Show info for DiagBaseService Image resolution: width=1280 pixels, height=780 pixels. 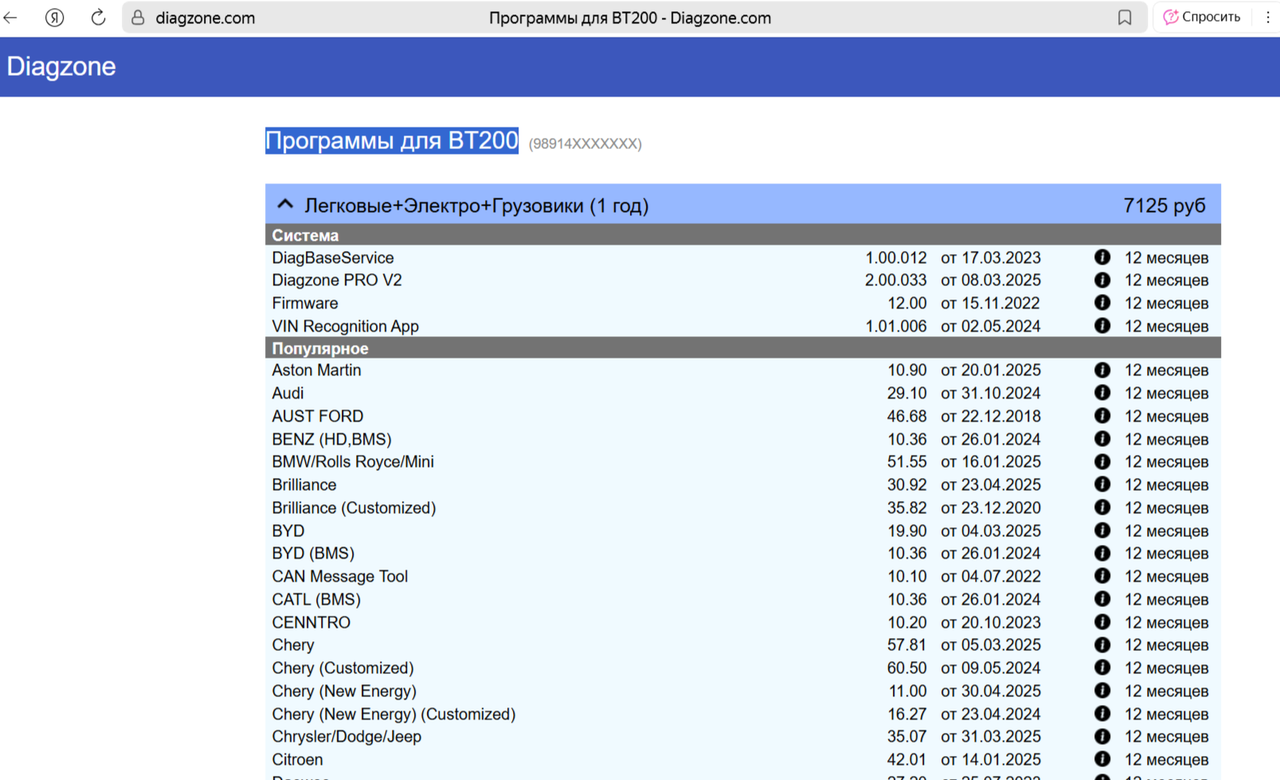point(1102,257)
